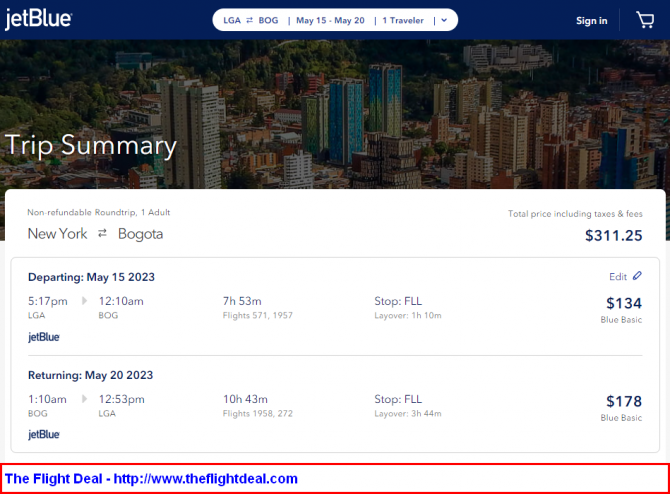Viewport: 670px width, 494px height.
Task: Click the $178 returning fare
Action: [x=624, y=401]
